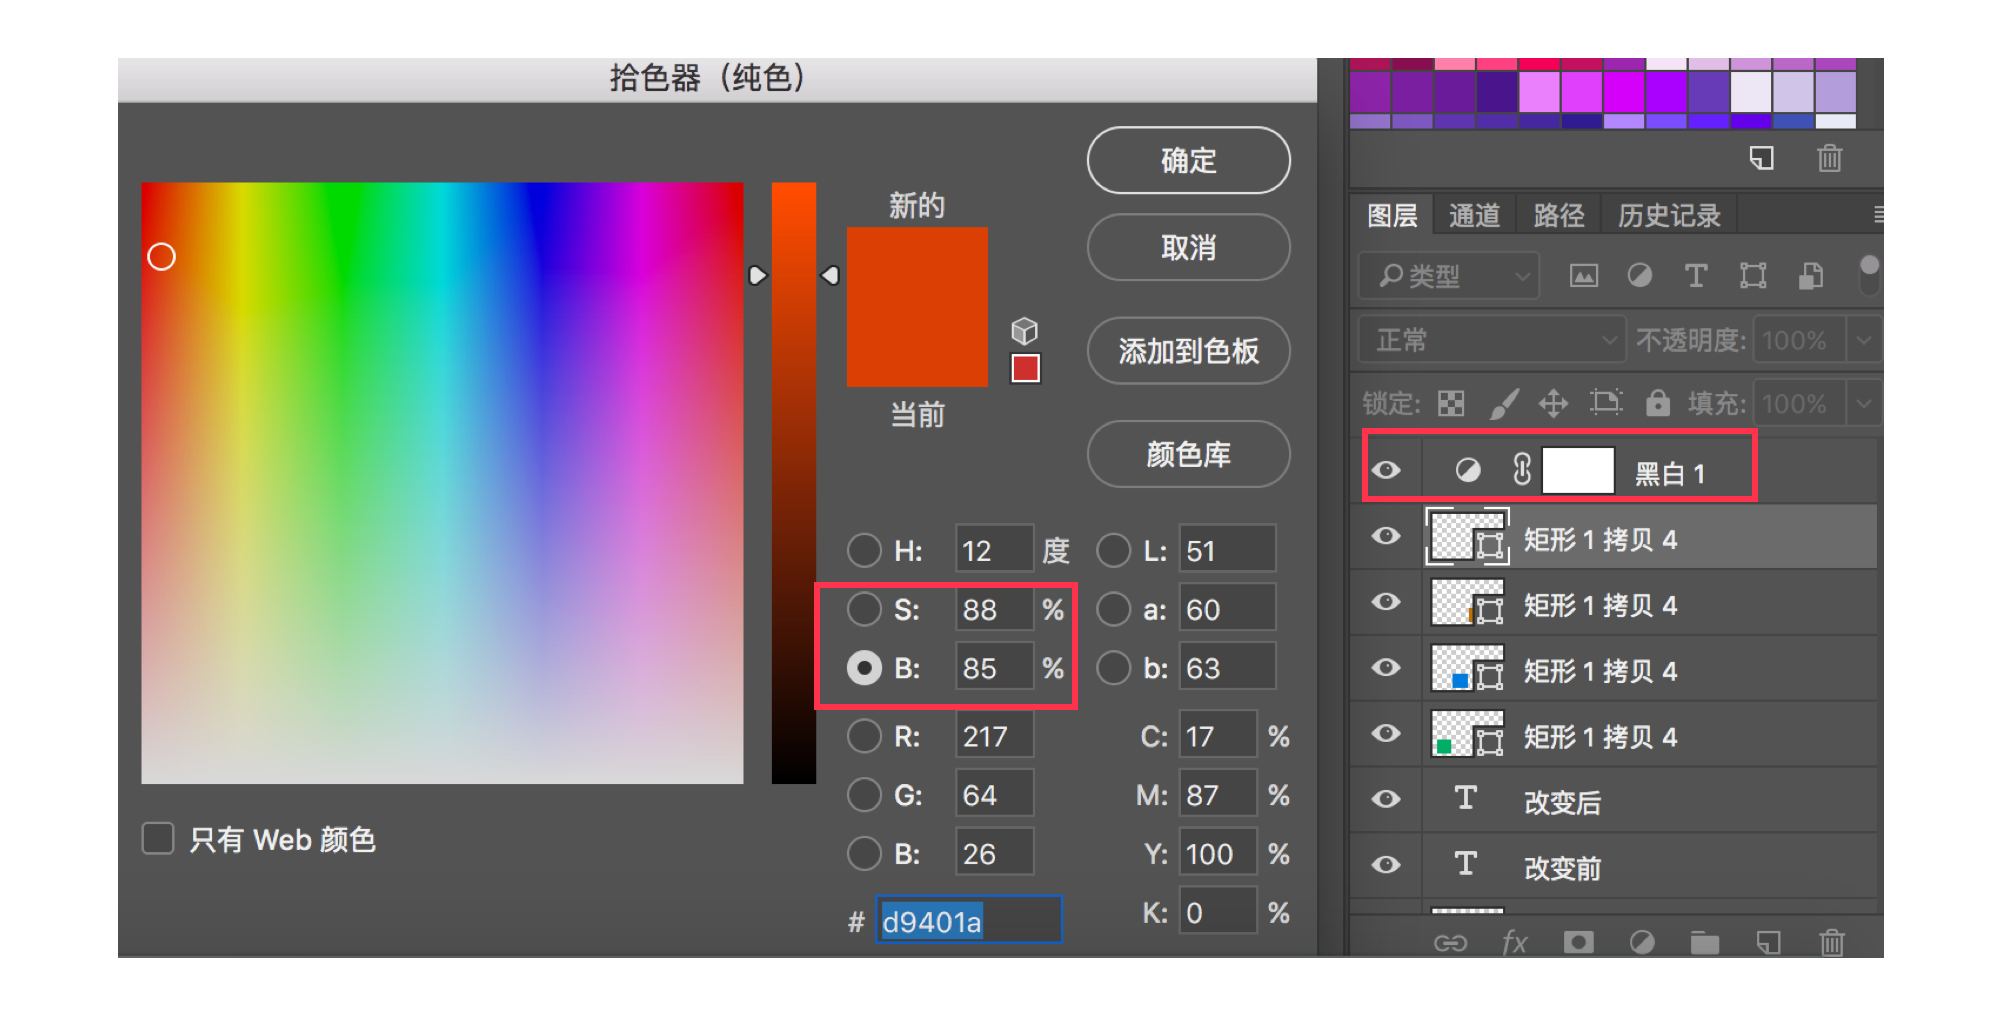Select the S saturation radio button
Viewport: 2000px width, 1016px height.
pyautogui.click(x=864, y=609)
